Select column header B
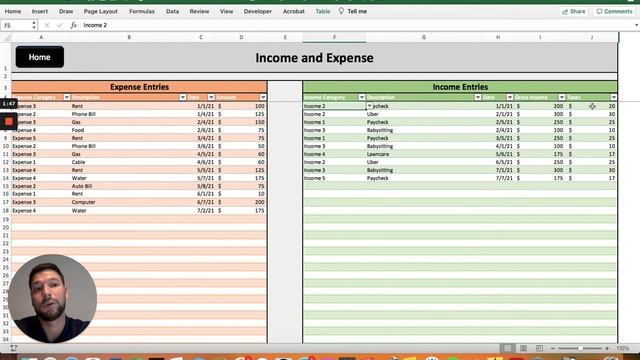The width and height of the screenshot is (640, 360). coord(129,37)
